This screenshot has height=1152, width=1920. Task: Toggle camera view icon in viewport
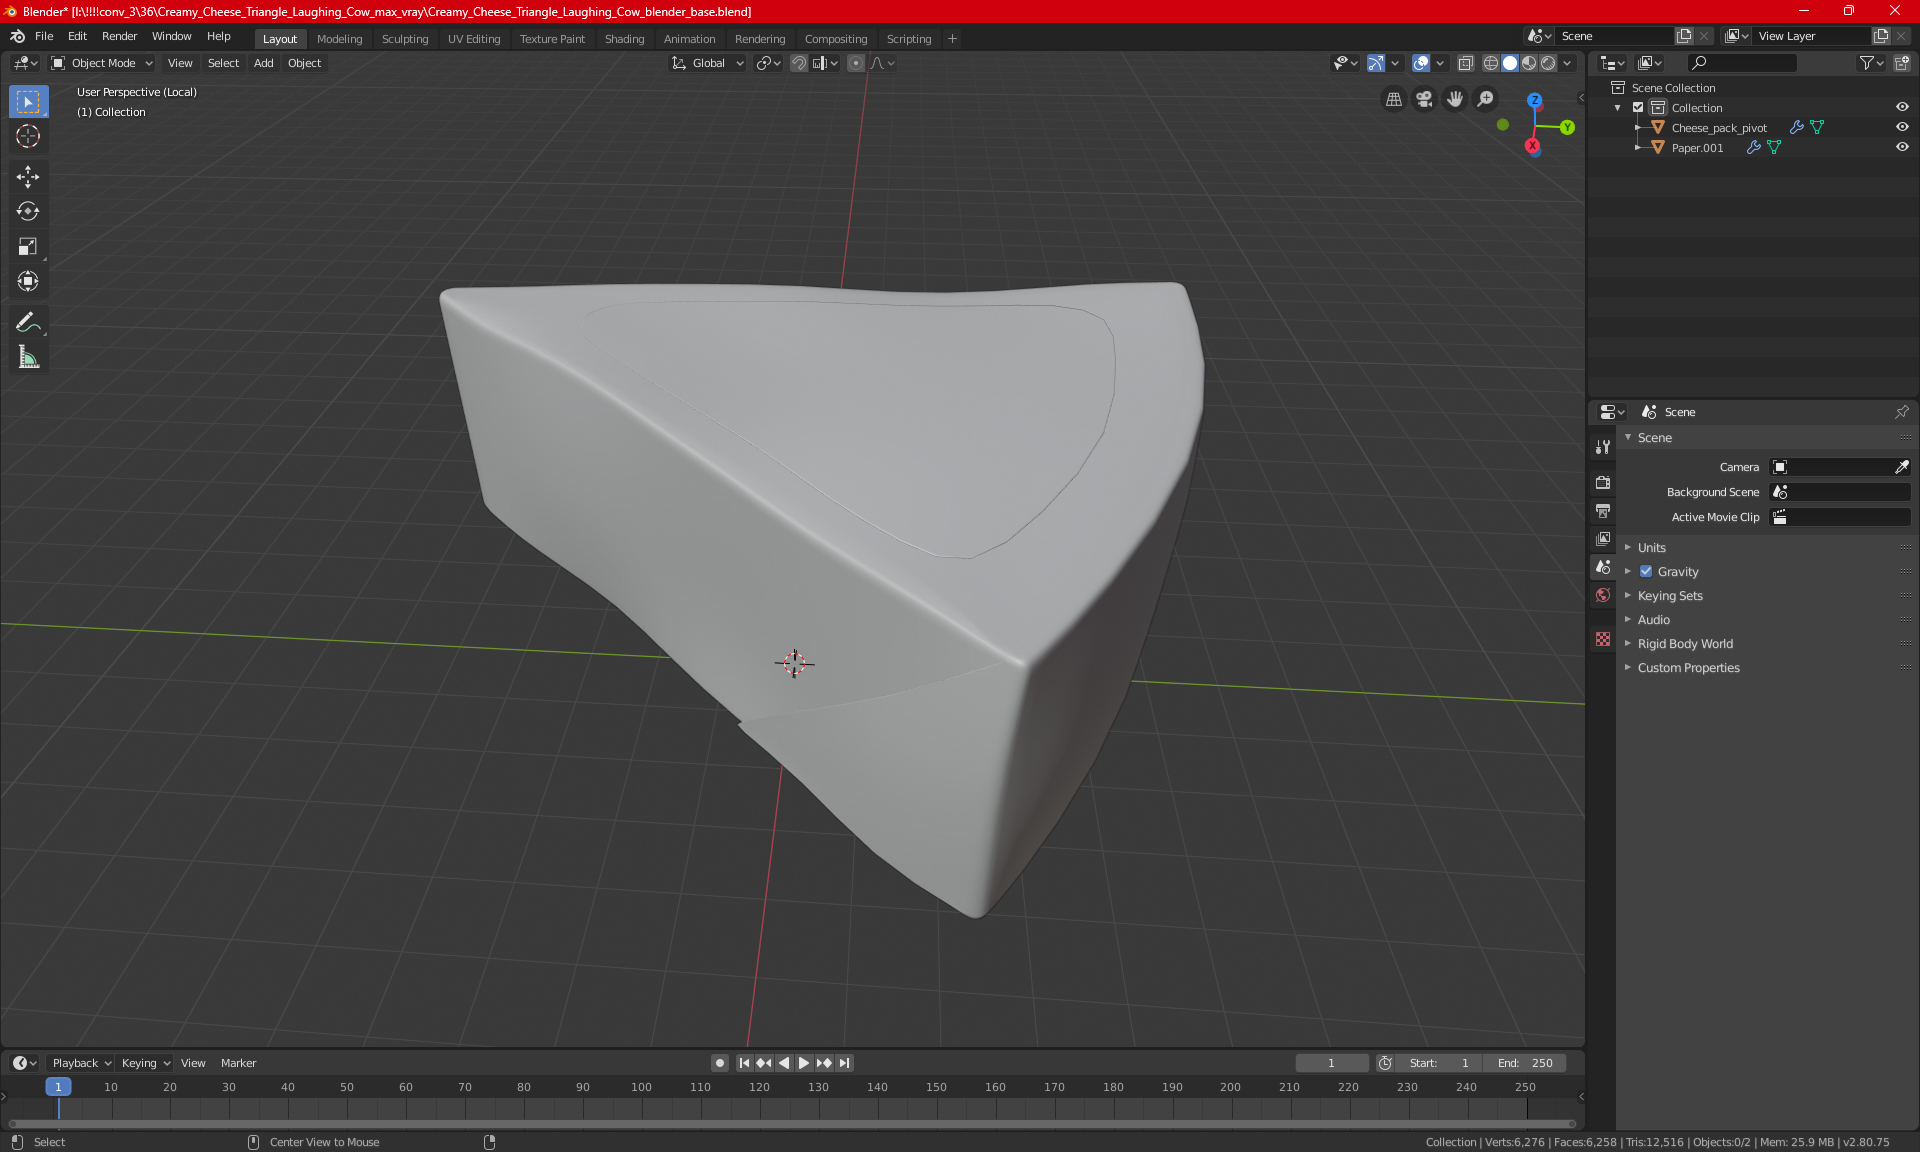tap(1424, 99)
